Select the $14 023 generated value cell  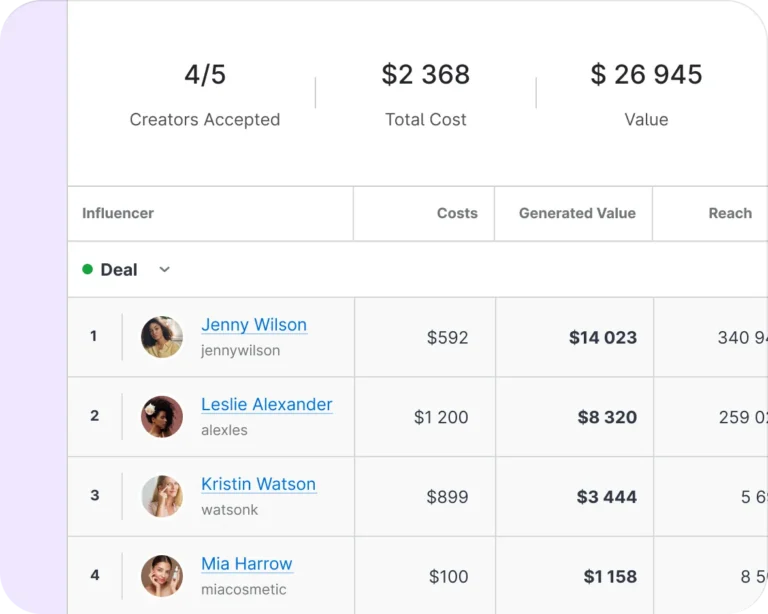point(574,337)
